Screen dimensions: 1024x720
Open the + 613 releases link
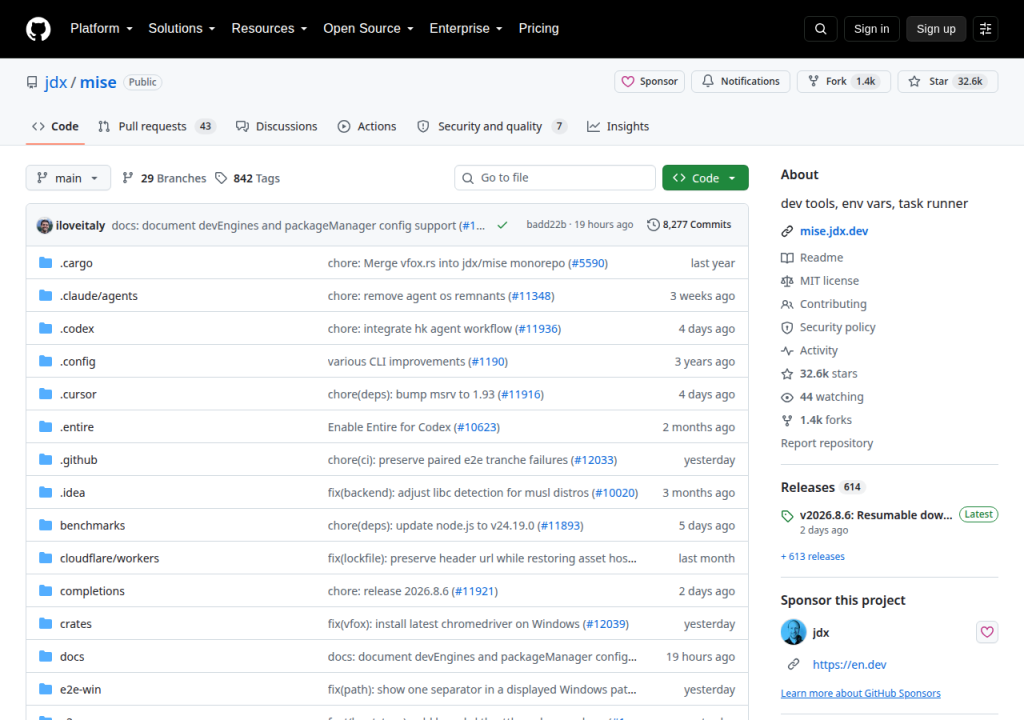pyautogui.click(x=813, y=557)
